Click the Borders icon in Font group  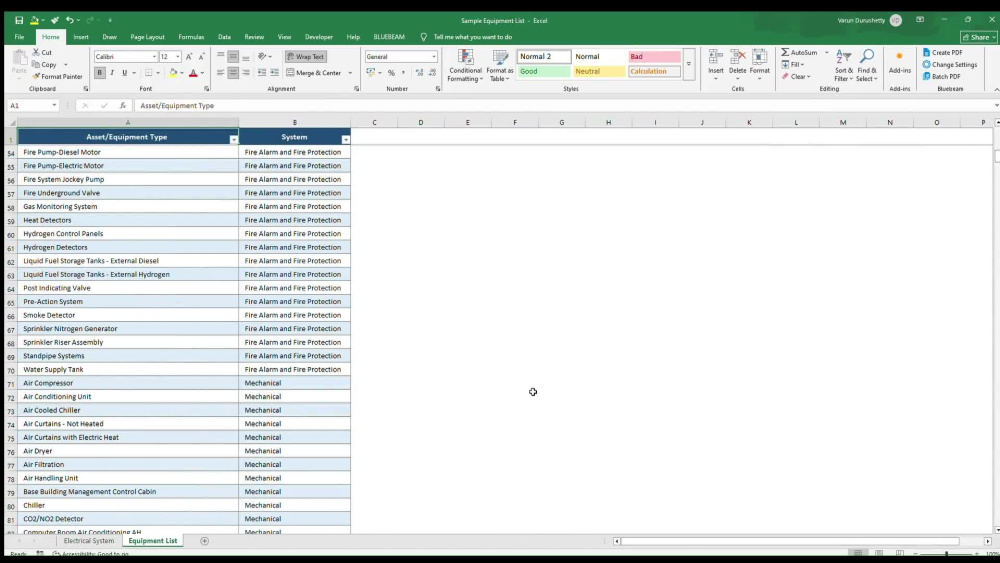click(148, 73)
